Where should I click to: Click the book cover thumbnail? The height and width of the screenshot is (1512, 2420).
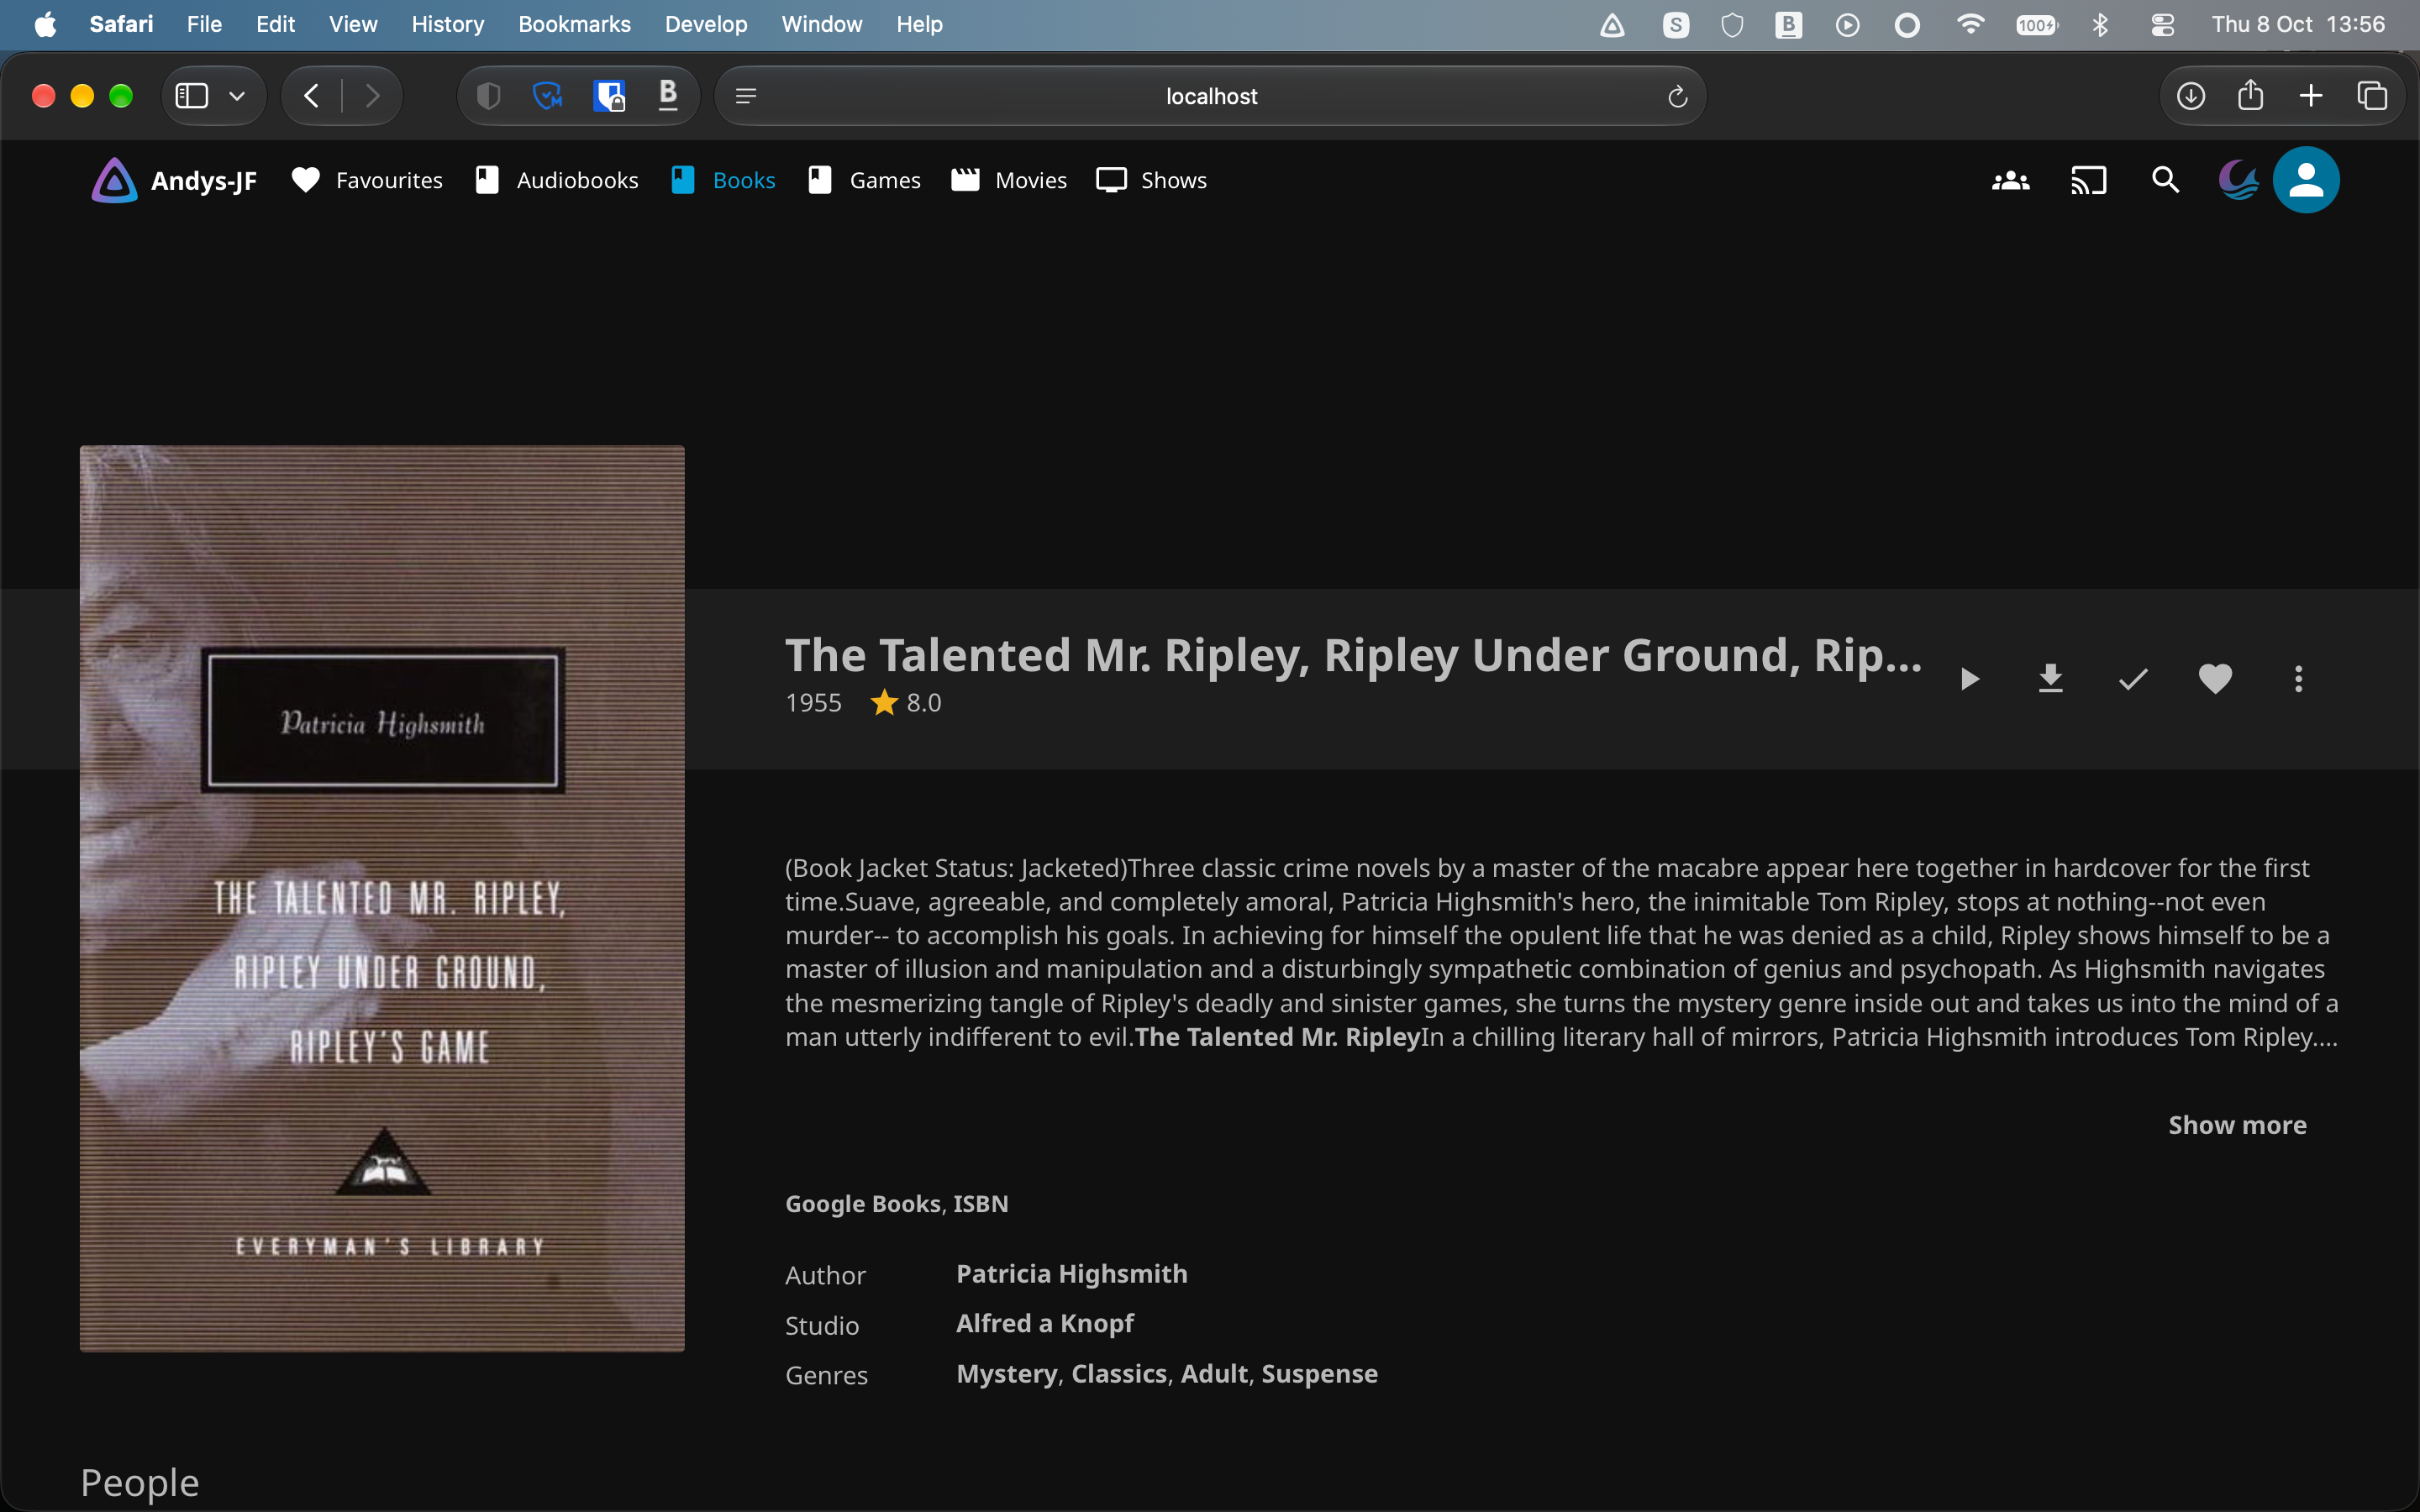tap(382, 898)
